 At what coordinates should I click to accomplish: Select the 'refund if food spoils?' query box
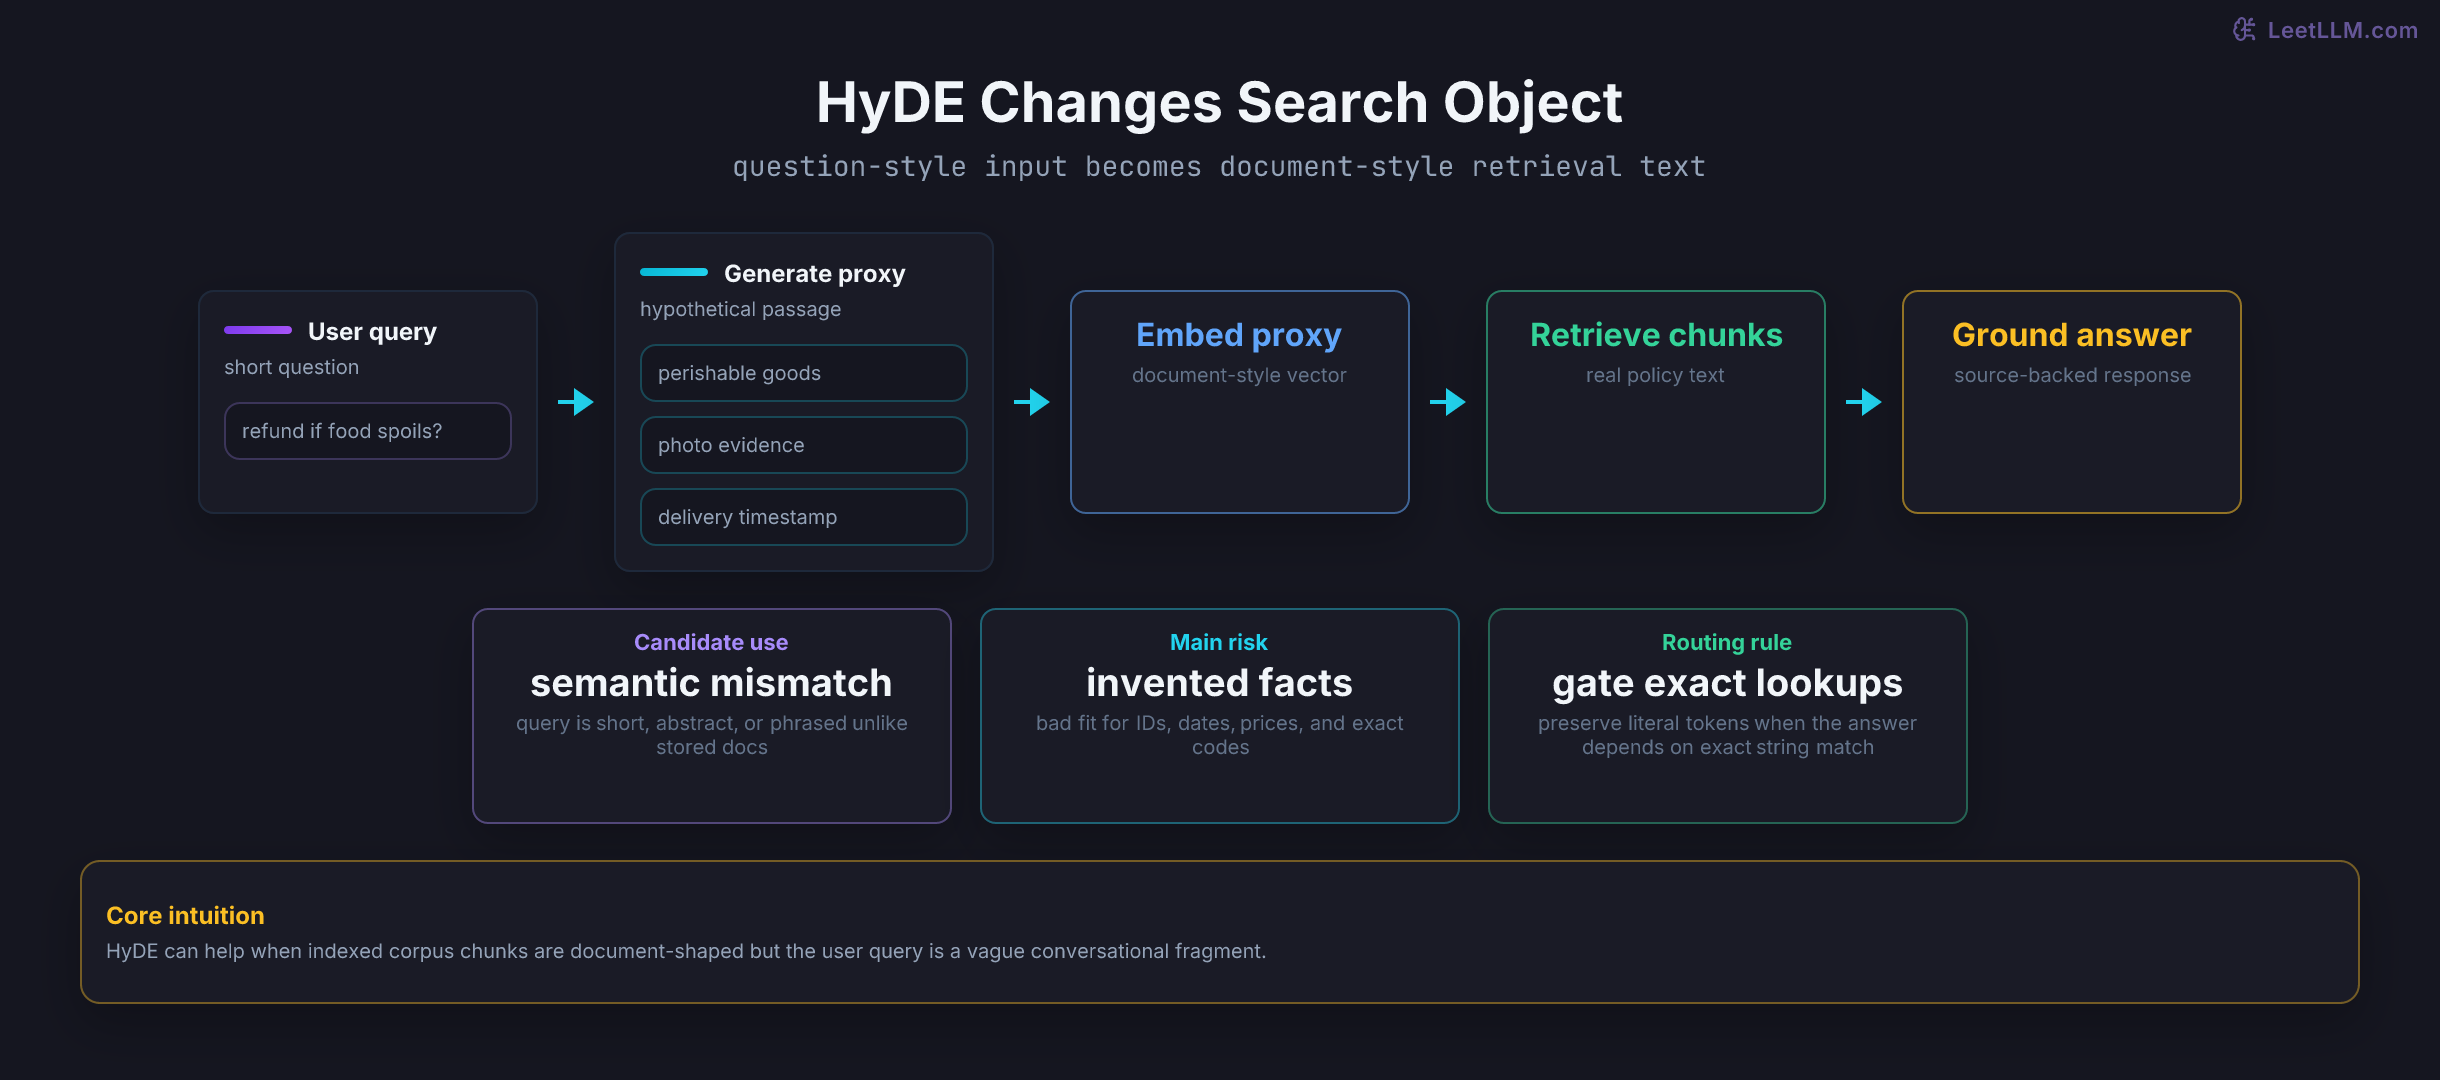368,431
